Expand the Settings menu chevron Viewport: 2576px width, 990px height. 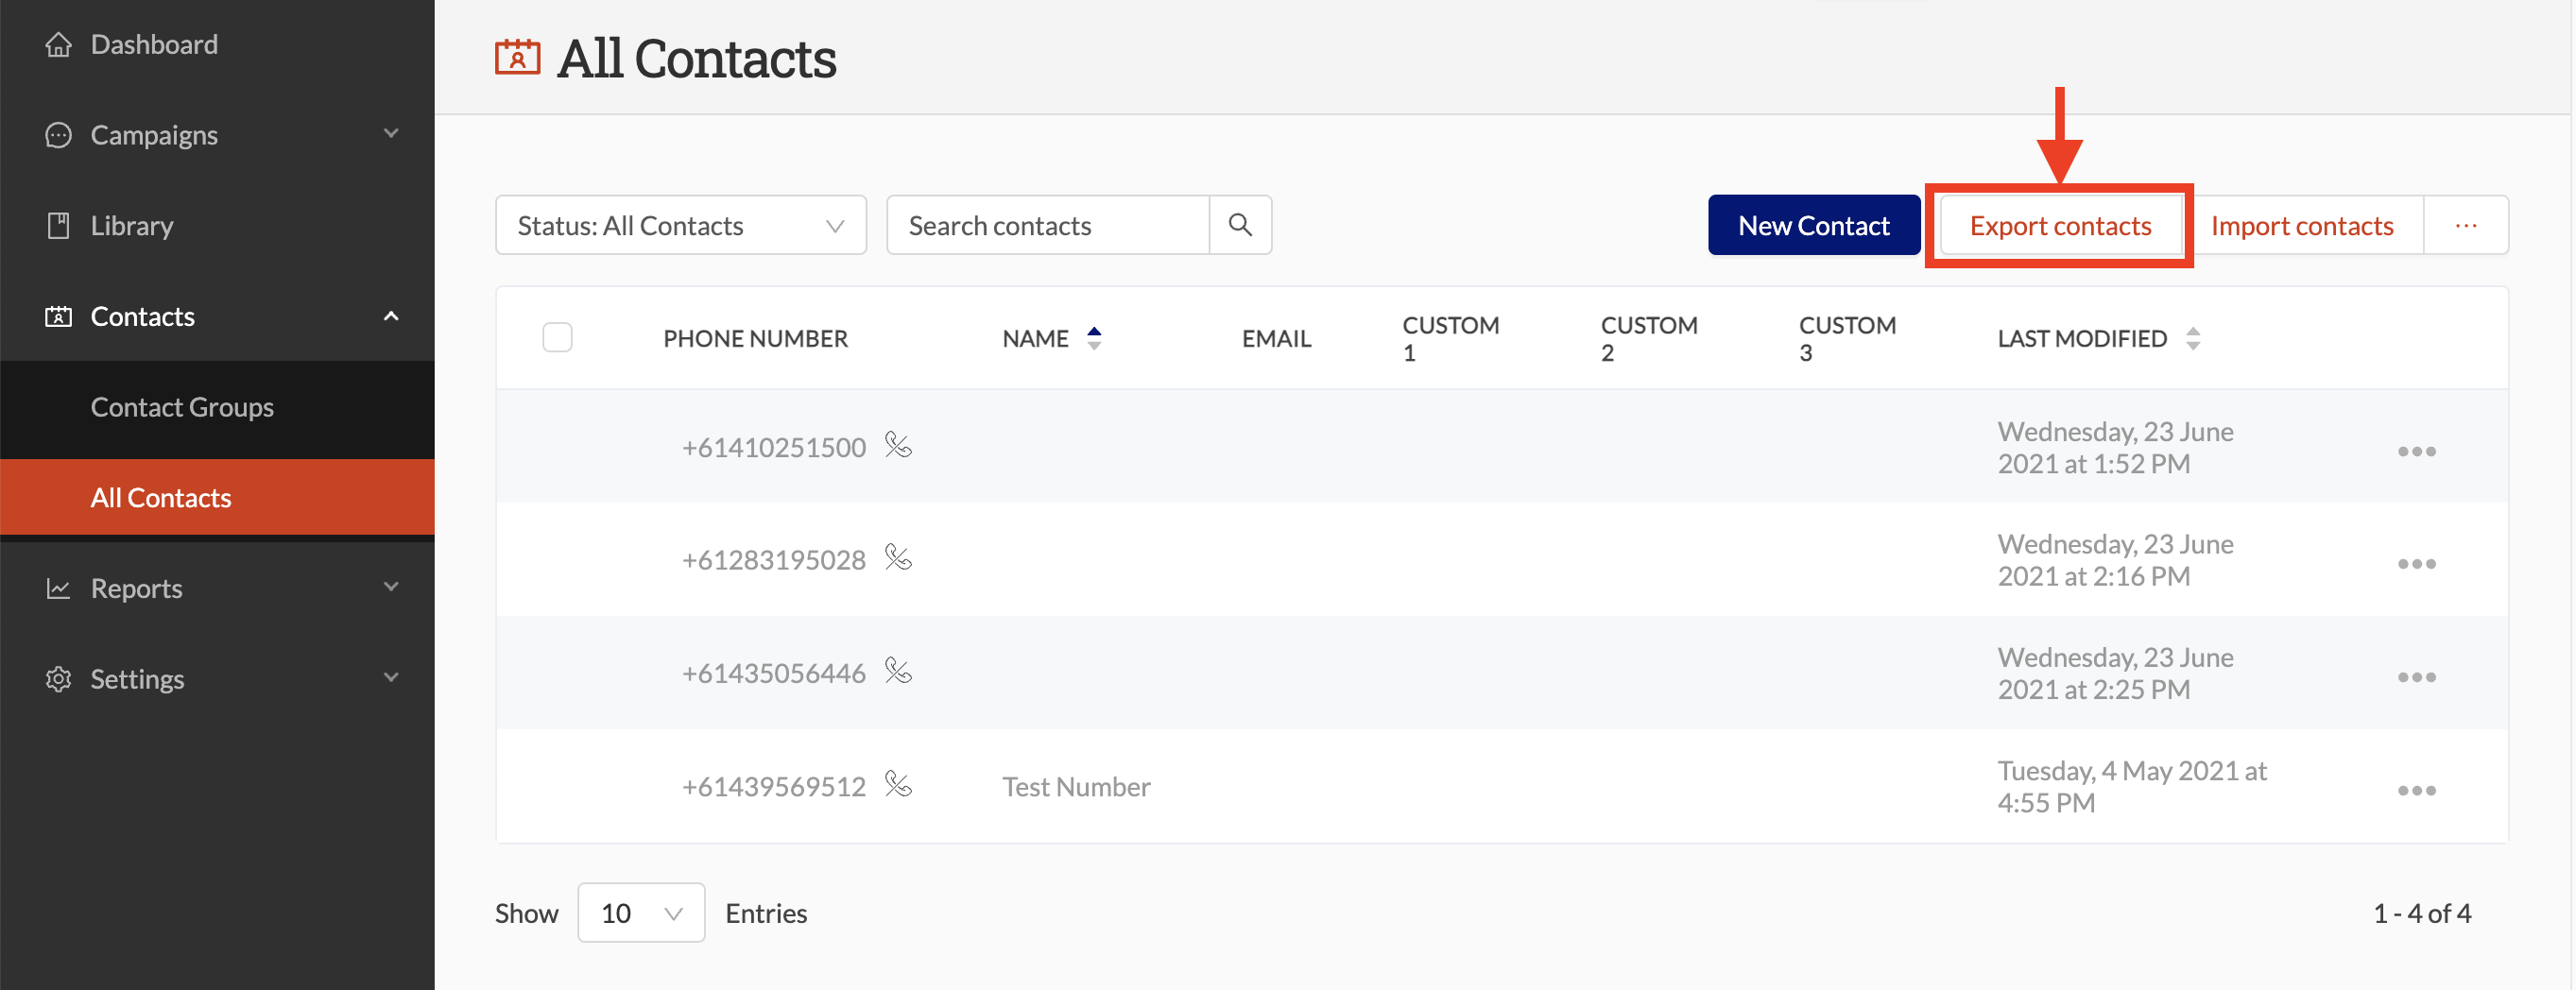[391, 677]
